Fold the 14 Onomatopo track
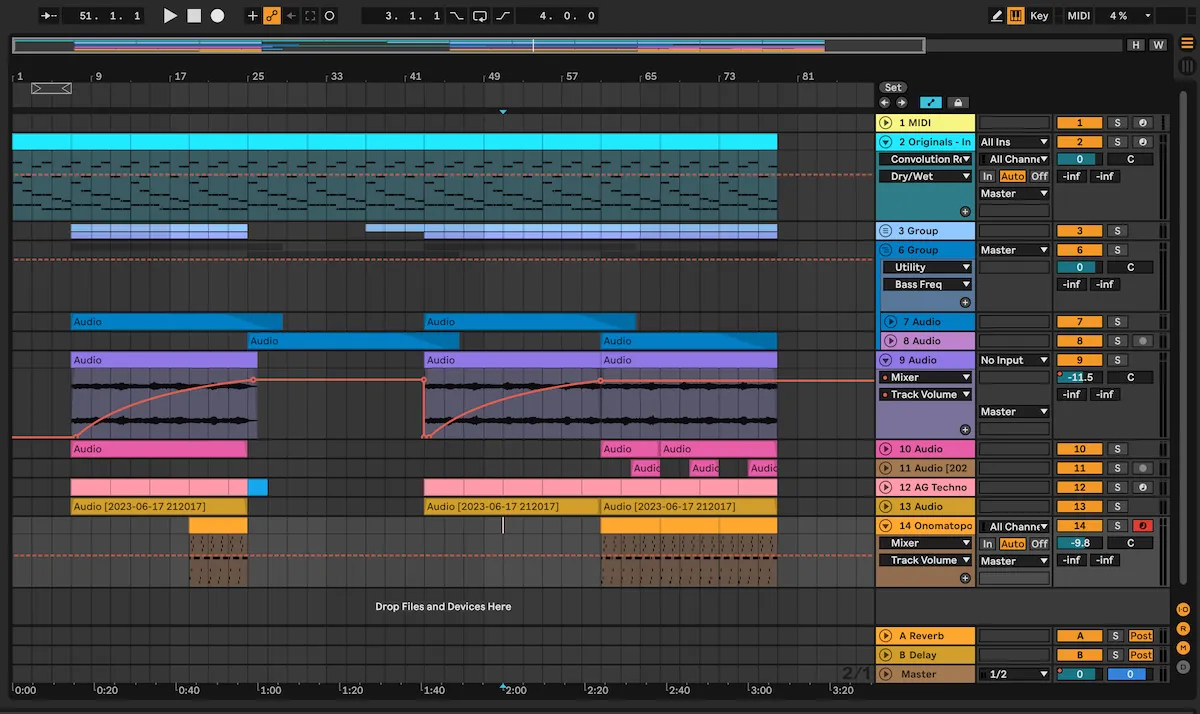 886,526
